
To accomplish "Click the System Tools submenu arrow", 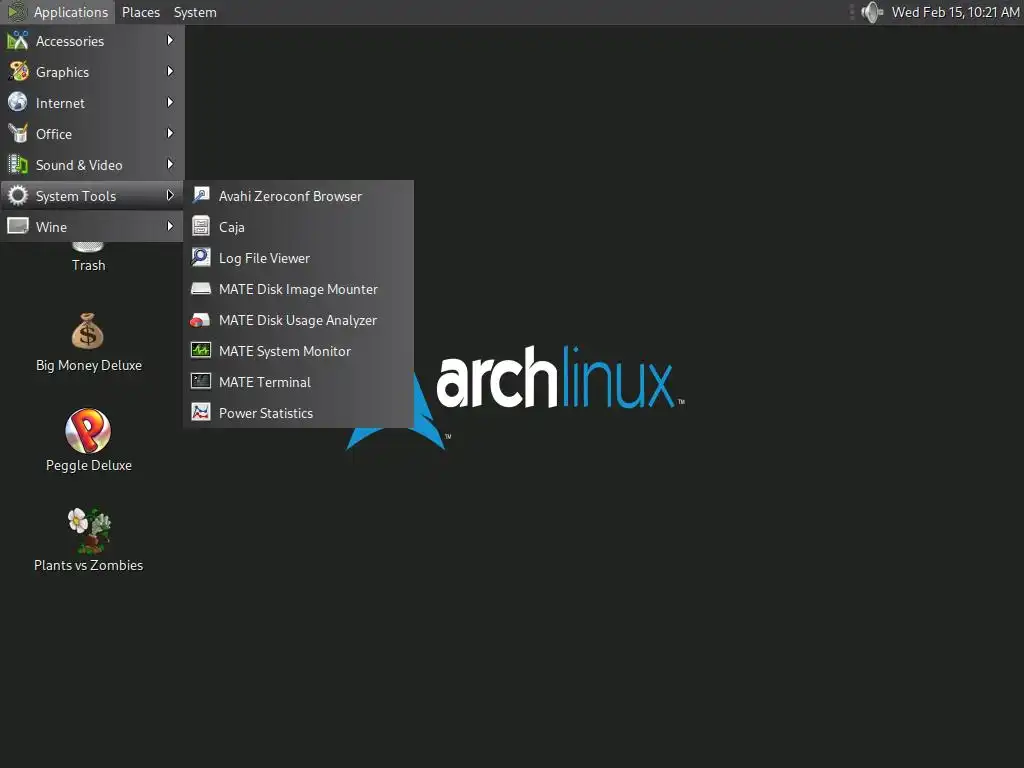I will (170, 195).
